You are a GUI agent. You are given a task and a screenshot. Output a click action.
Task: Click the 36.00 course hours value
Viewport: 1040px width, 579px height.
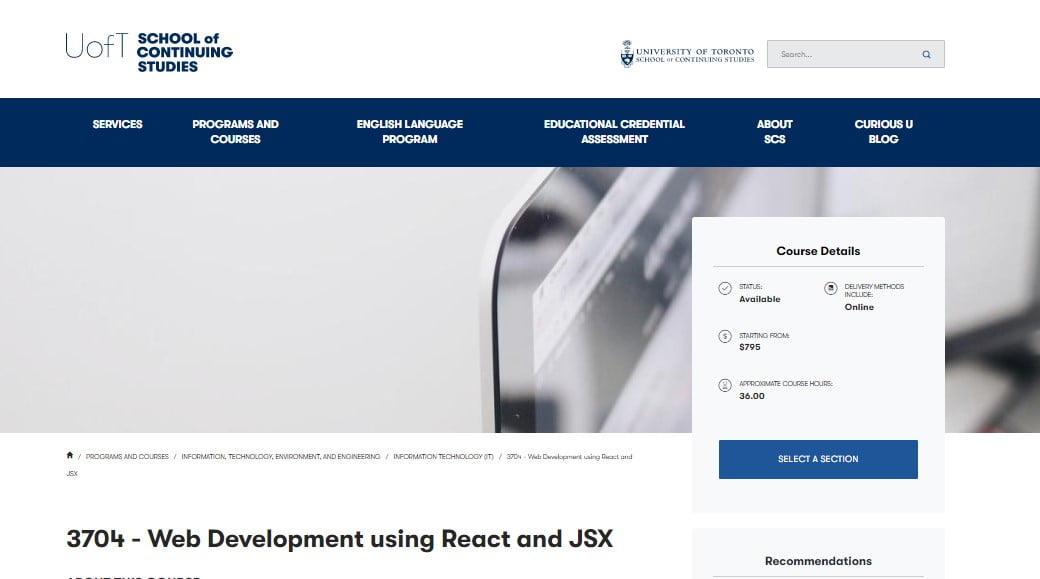pos(751,396)
